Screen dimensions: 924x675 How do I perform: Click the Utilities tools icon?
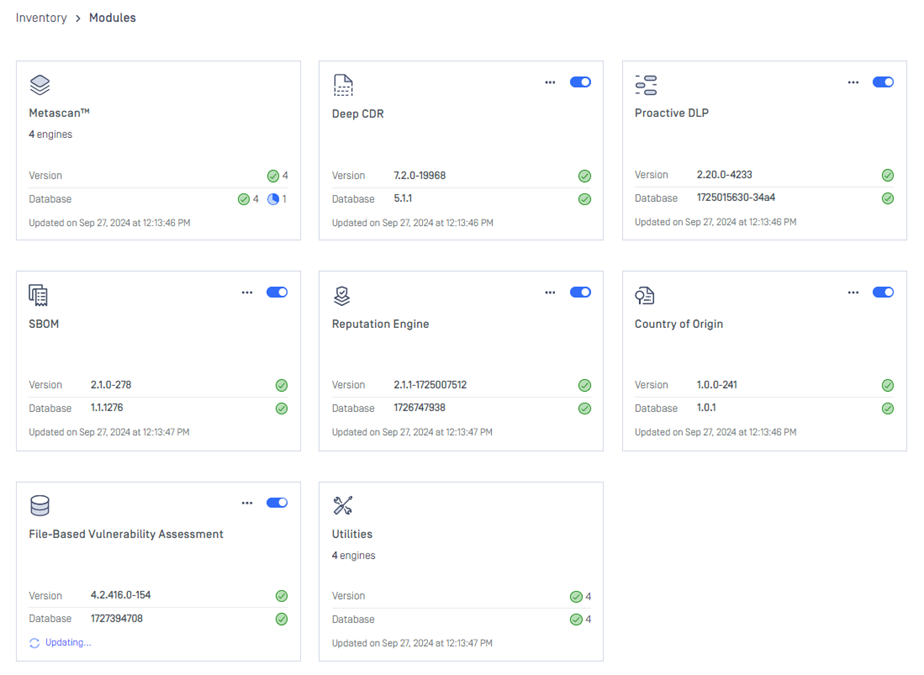(x=342, y=505)
